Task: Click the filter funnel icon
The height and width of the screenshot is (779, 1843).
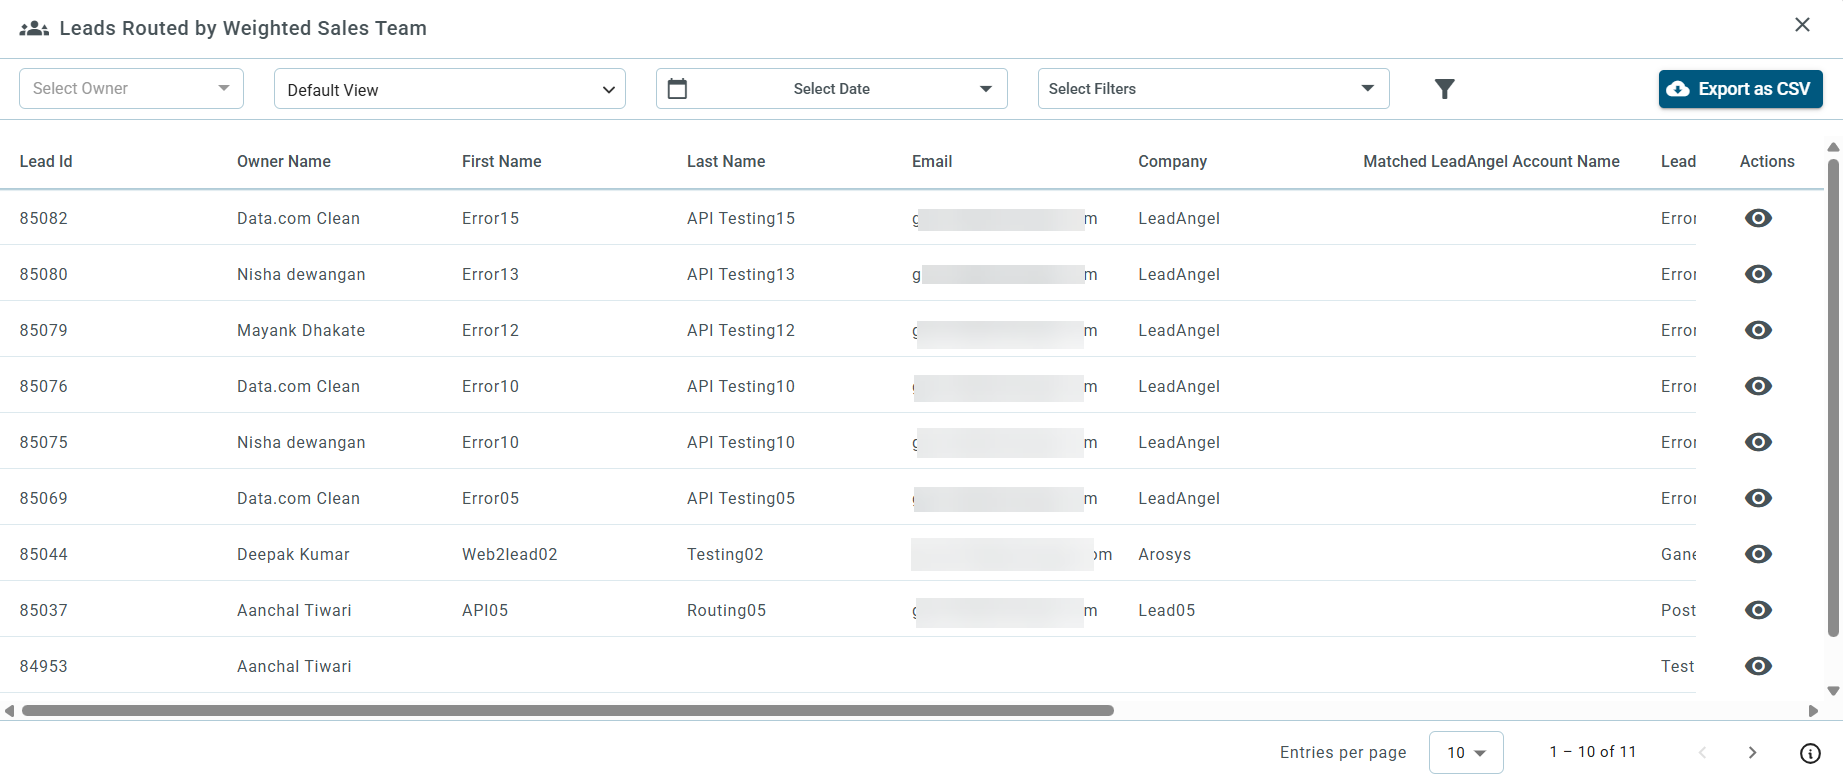Action: click(1444, 89)
